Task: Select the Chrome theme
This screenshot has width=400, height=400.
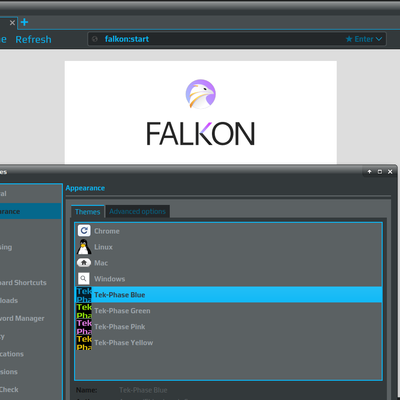Action: 229,231
